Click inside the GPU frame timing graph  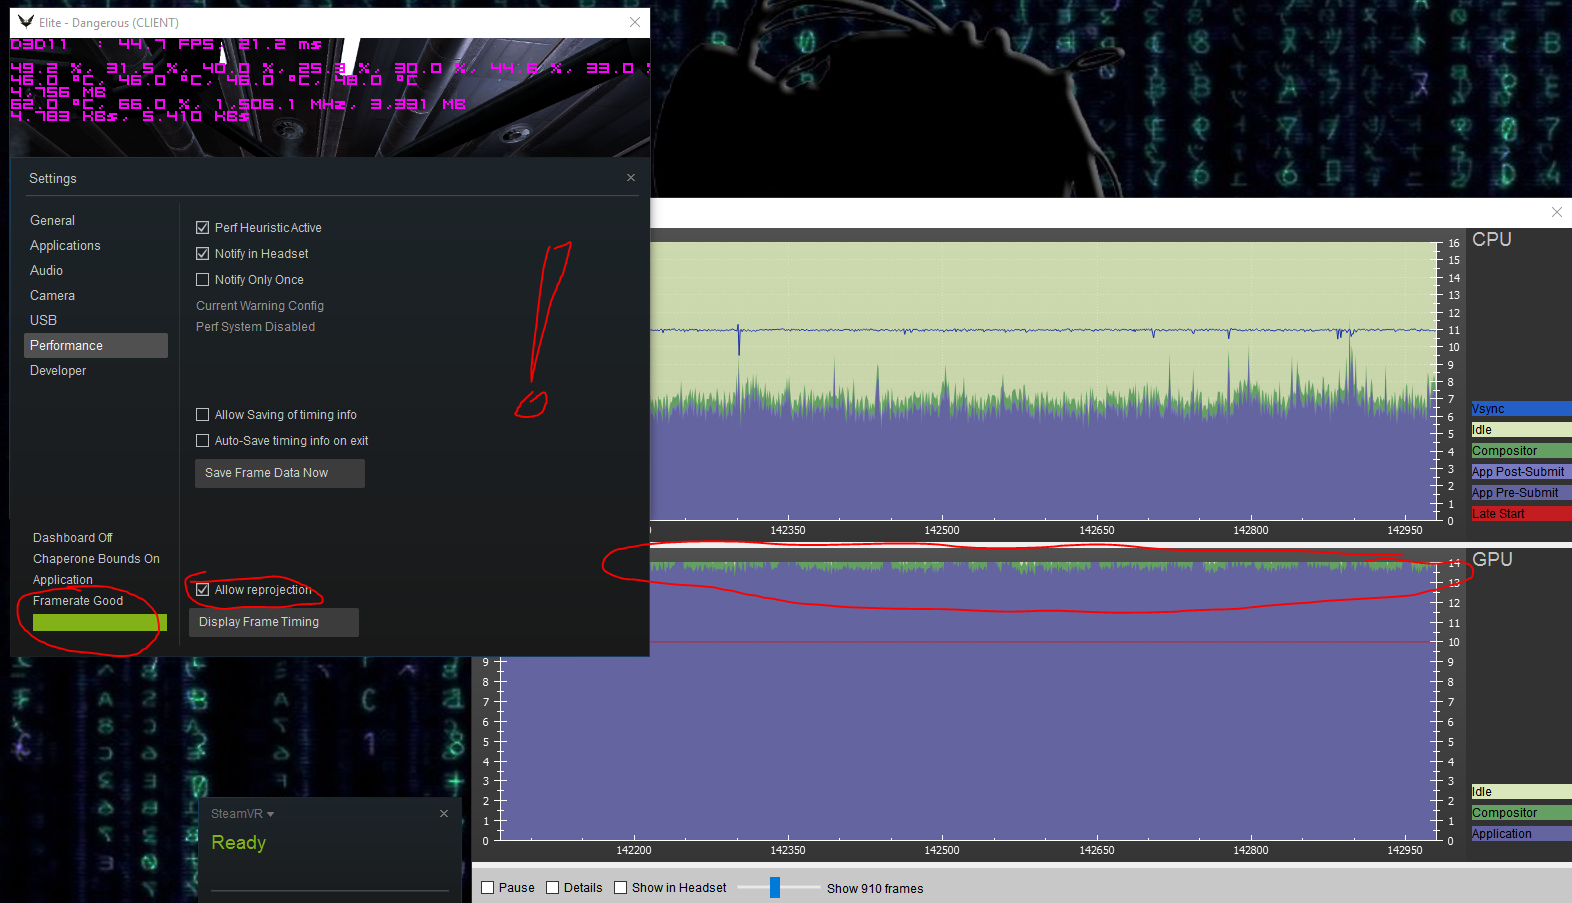coord(969,700)
